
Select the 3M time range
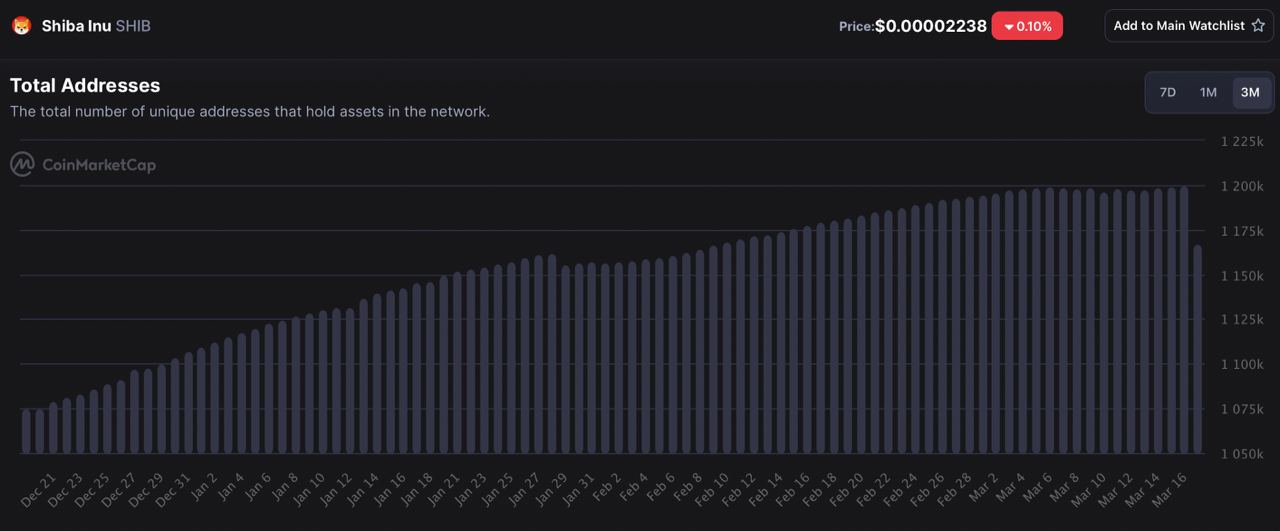pos(1250,92)
